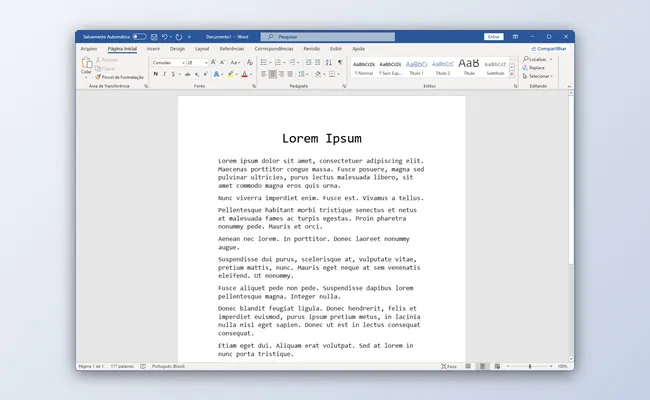Click Localizar in Editando group

point(535,59)
